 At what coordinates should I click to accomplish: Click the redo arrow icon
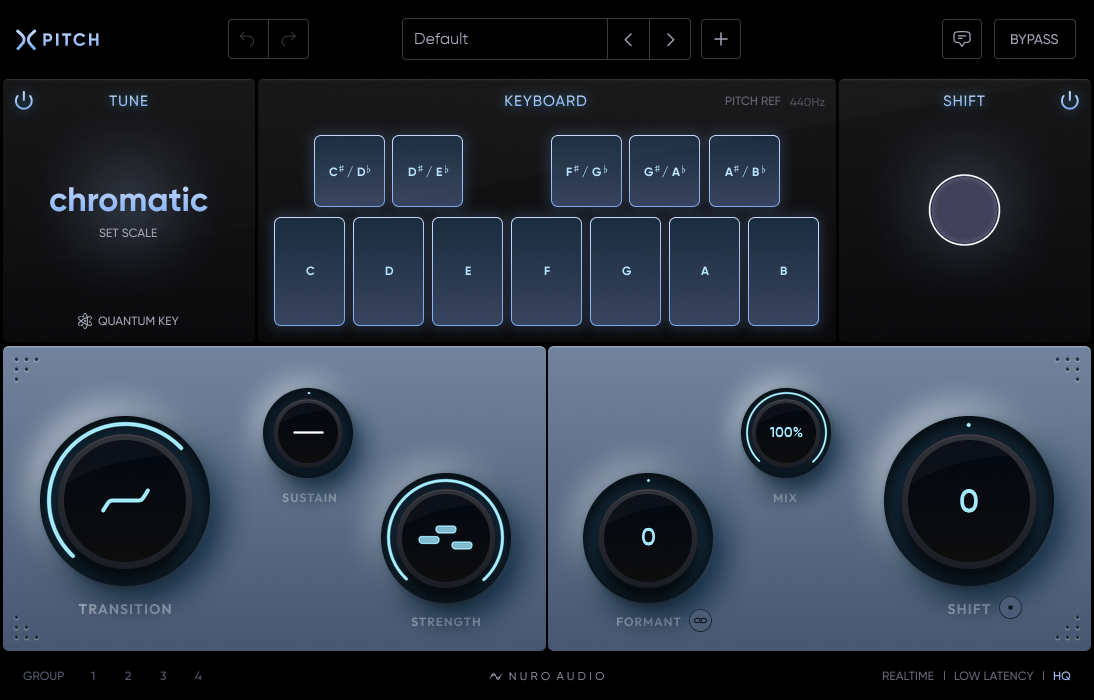[x=289, y=39]
